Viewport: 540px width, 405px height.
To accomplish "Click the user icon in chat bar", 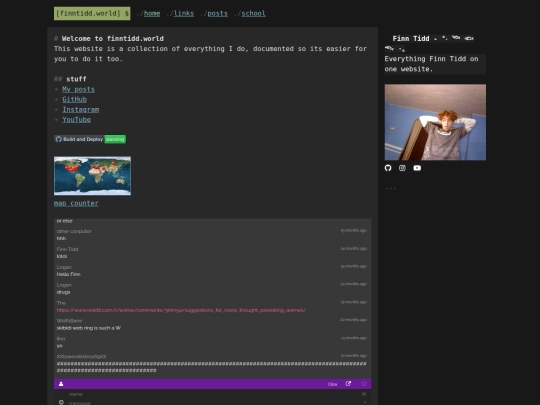I will 61,384.
